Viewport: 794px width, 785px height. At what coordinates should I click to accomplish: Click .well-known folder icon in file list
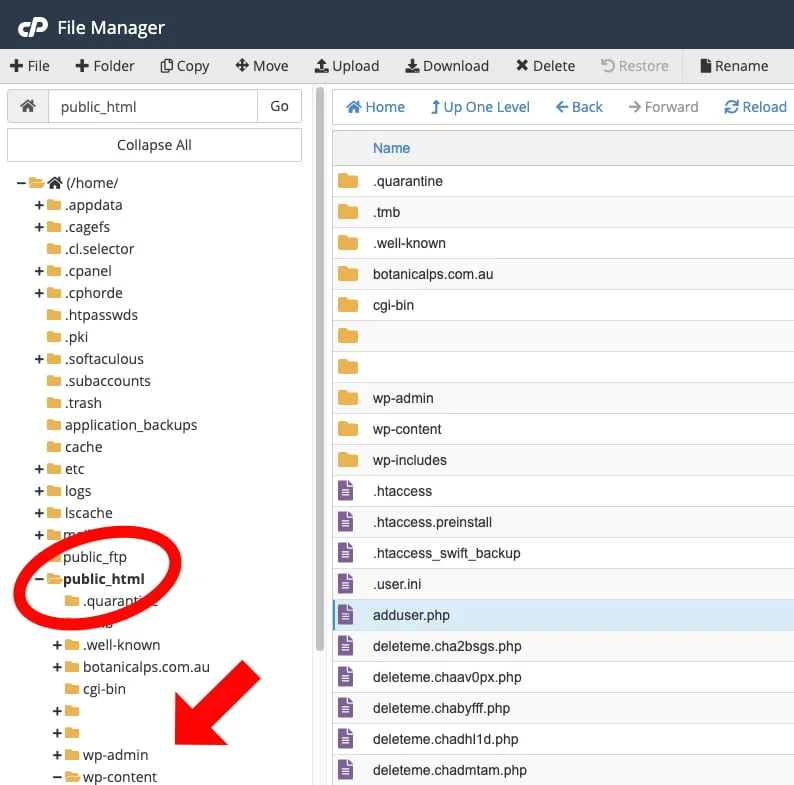coord(348,243)
